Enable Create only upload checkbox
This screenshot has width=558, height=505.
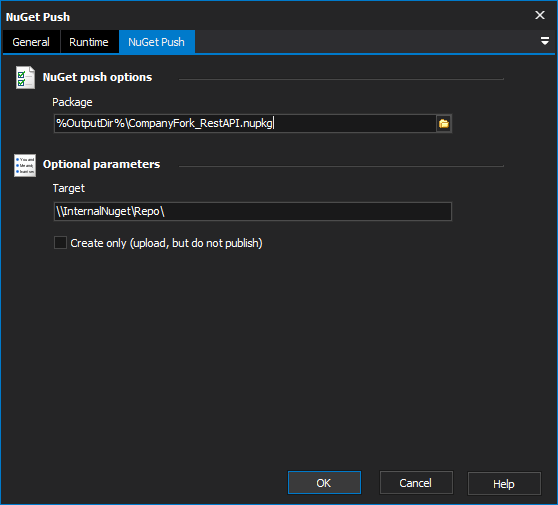[x=60, y=243]
